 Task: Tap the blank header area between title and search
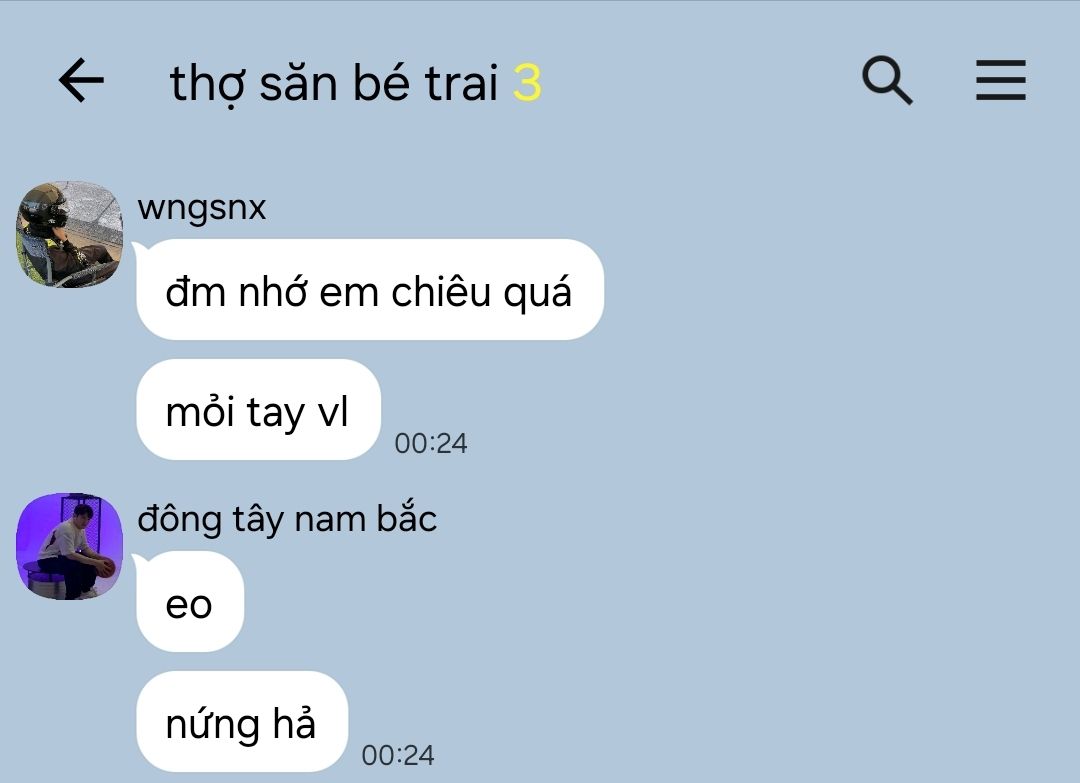point(699,81)
